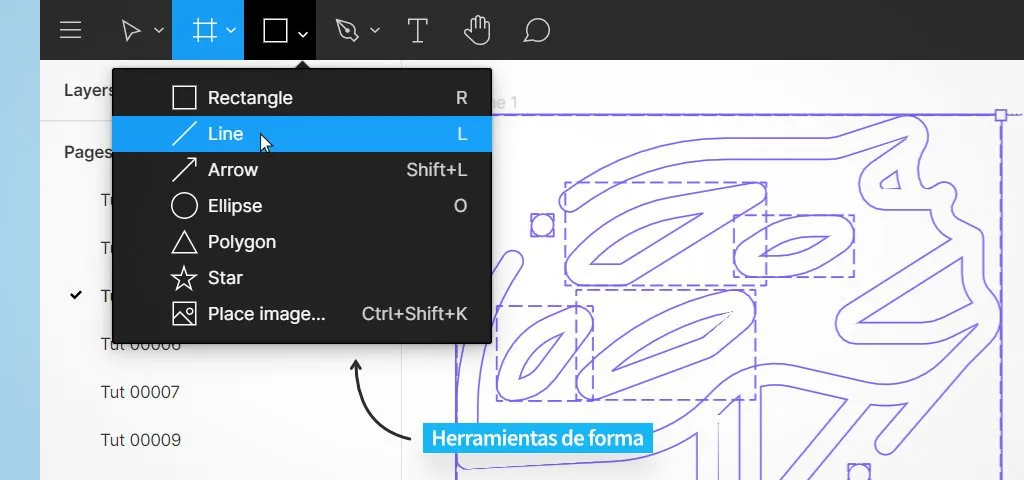Select the Text tool

pos(417,30)
